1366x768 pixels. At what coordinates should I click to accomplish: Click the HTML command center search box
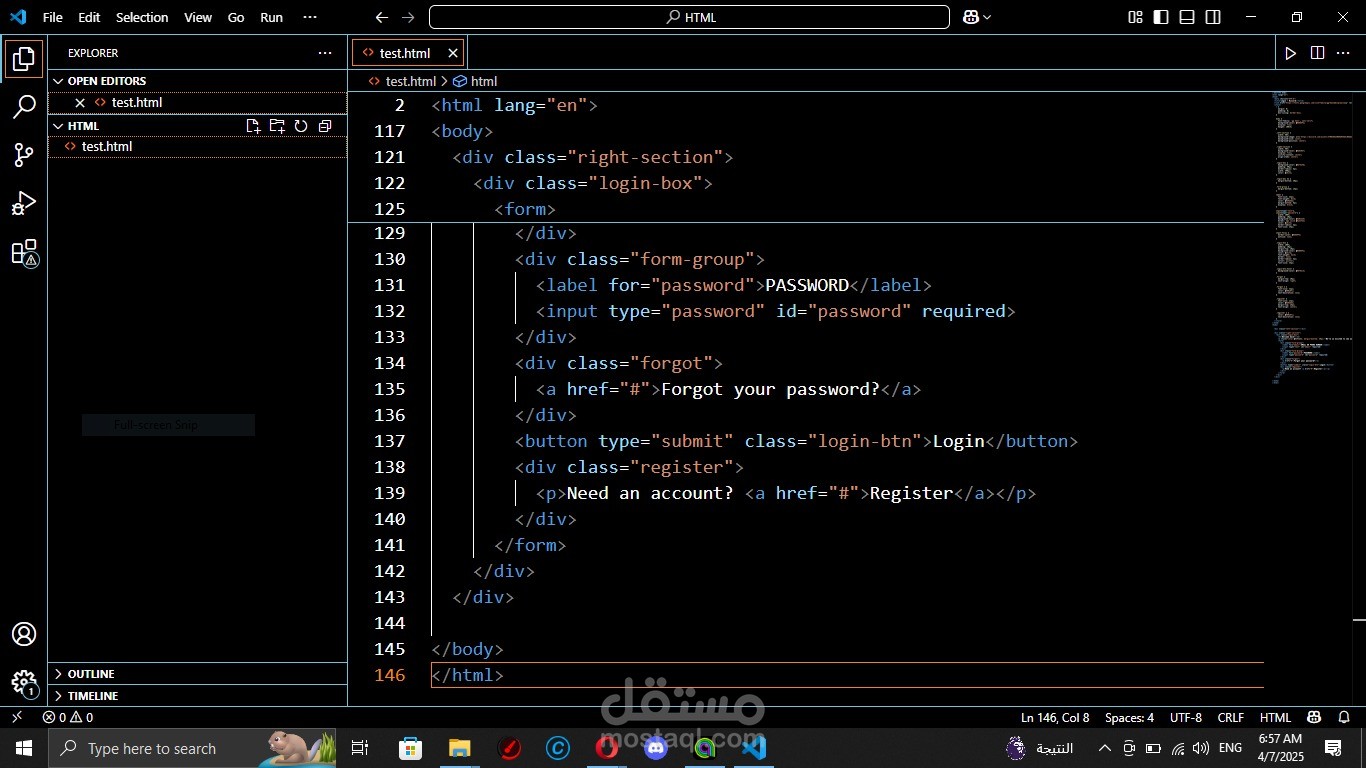coord(689,17)
